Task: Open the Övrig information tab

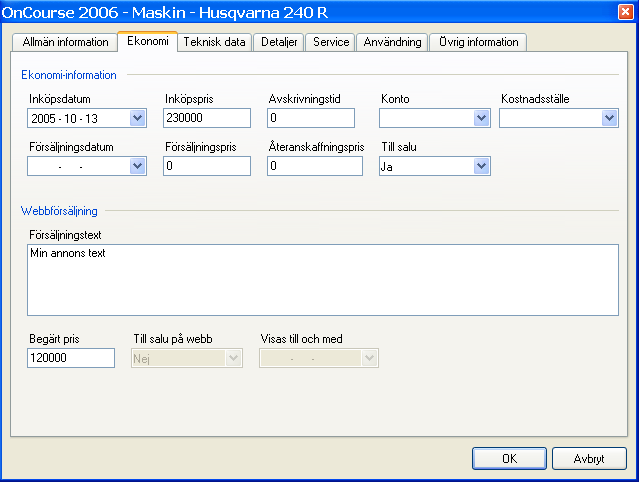Action: [478, 42]
